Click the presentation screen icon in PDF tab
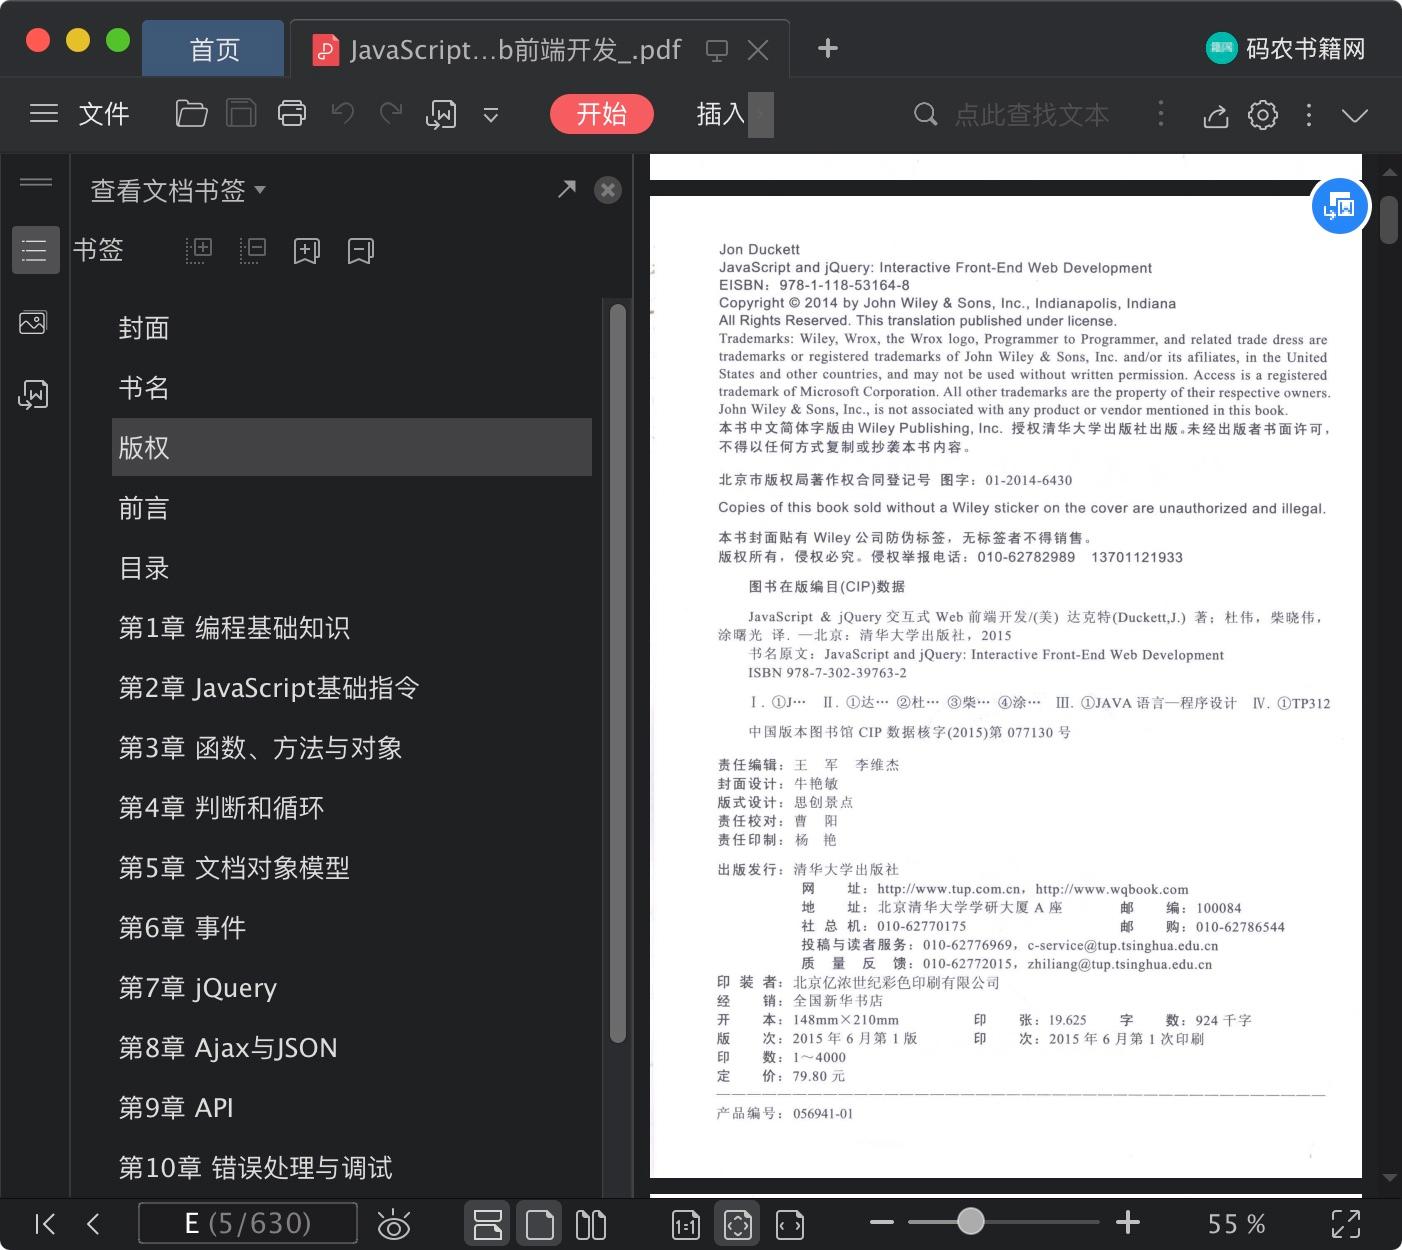The image size is (1402, 1250). click(716, 50)
